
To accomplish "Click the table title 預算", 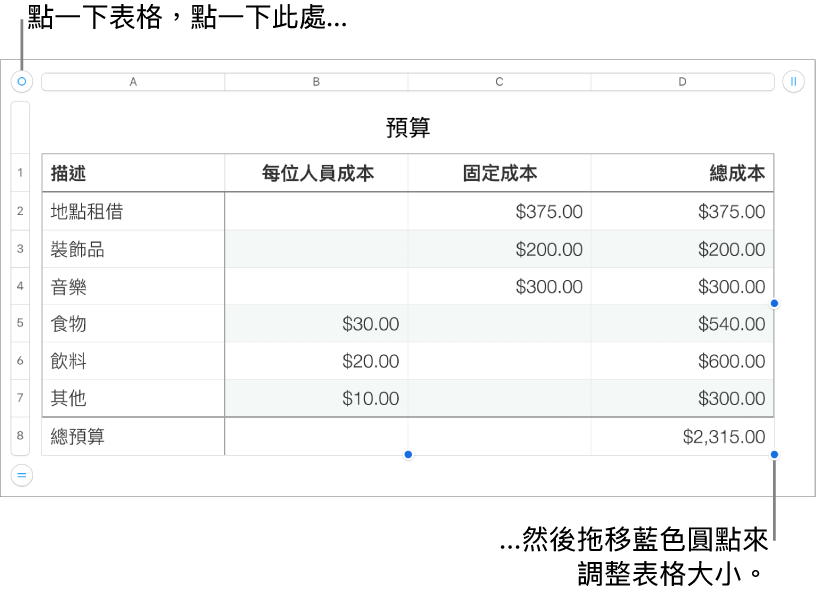I will click(x=408, y=128).
